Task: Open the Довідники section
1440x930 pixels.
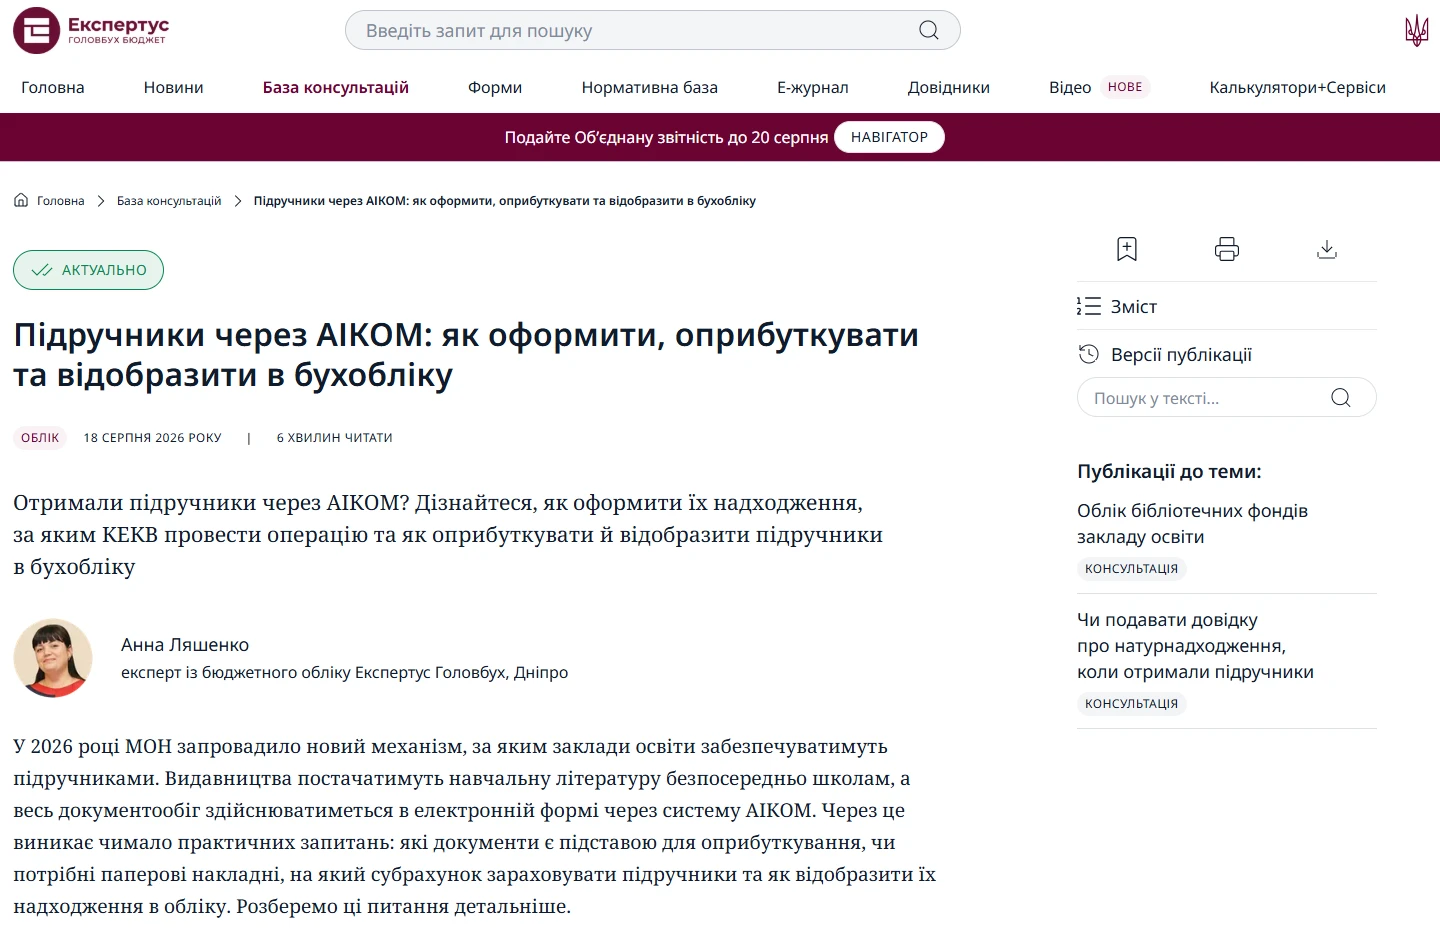Action: (x=949, y=87)
